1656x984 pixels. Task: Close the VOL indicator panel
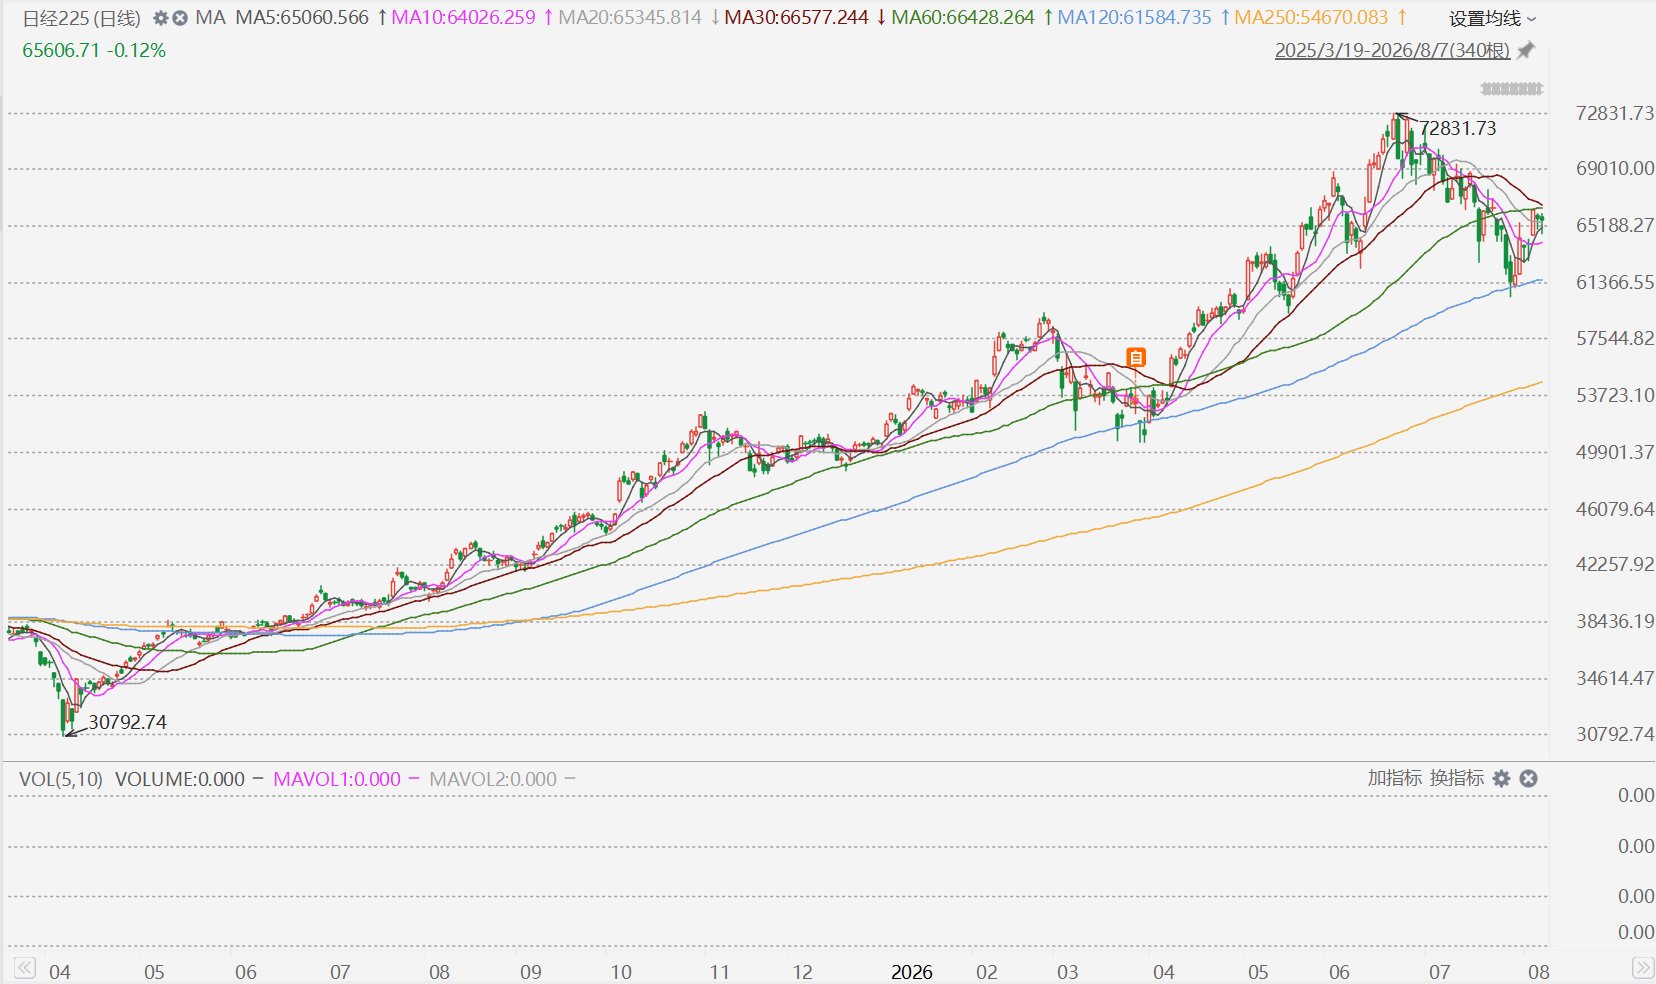pyautogui.click(x=1528, y=778)
